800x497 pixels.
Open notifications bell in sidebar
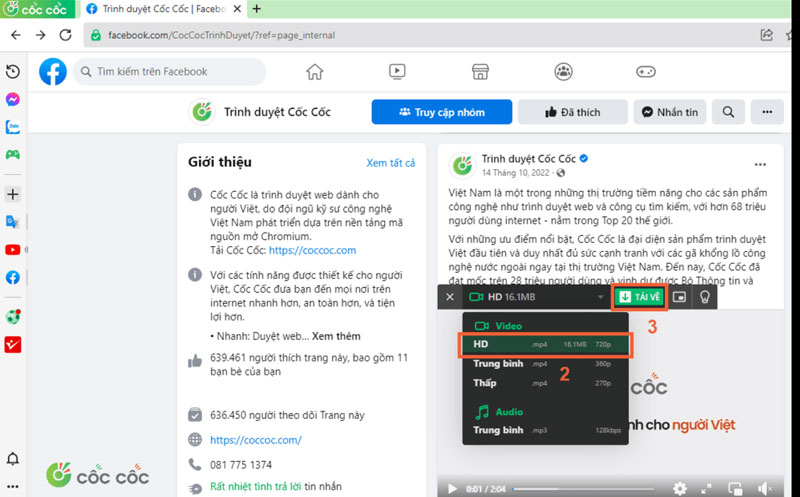point(13,459)
